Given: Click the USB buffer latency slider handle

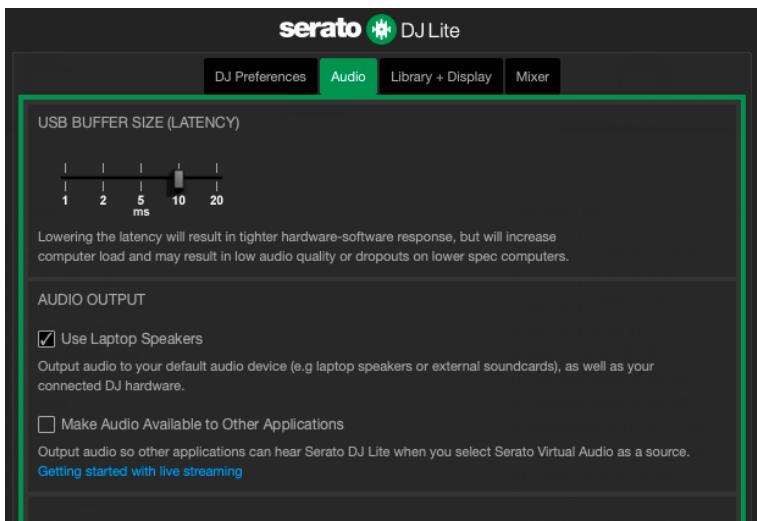Looking at the screenshot, I should (x=179, y=179).
